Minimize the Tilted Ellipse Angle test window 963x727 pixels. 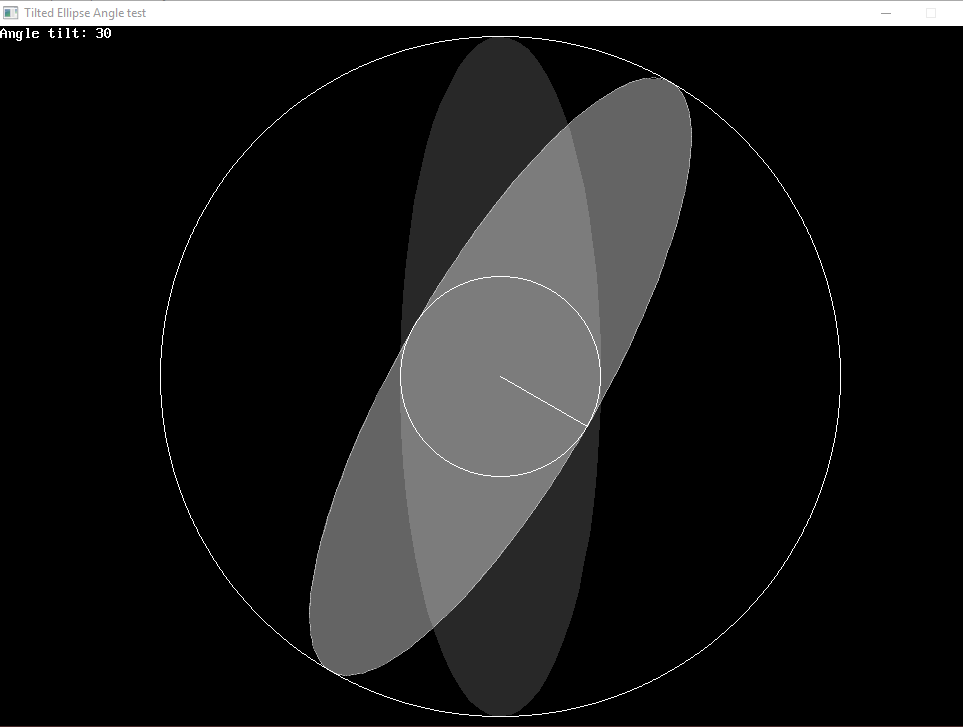(886, 13)
